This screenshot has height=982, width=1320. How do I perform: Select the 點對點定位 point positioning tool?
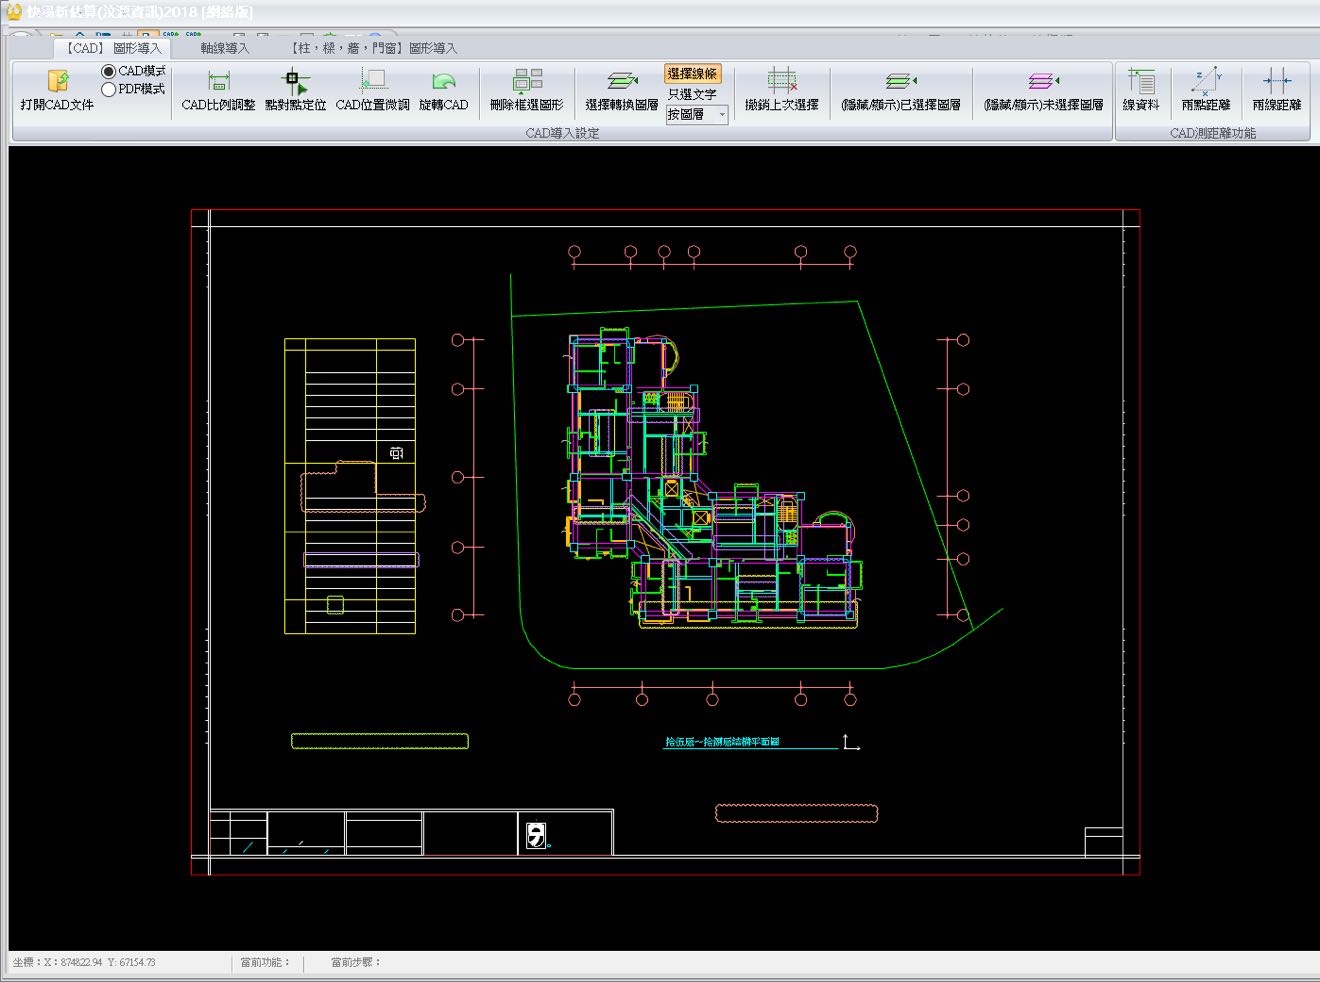295,90
